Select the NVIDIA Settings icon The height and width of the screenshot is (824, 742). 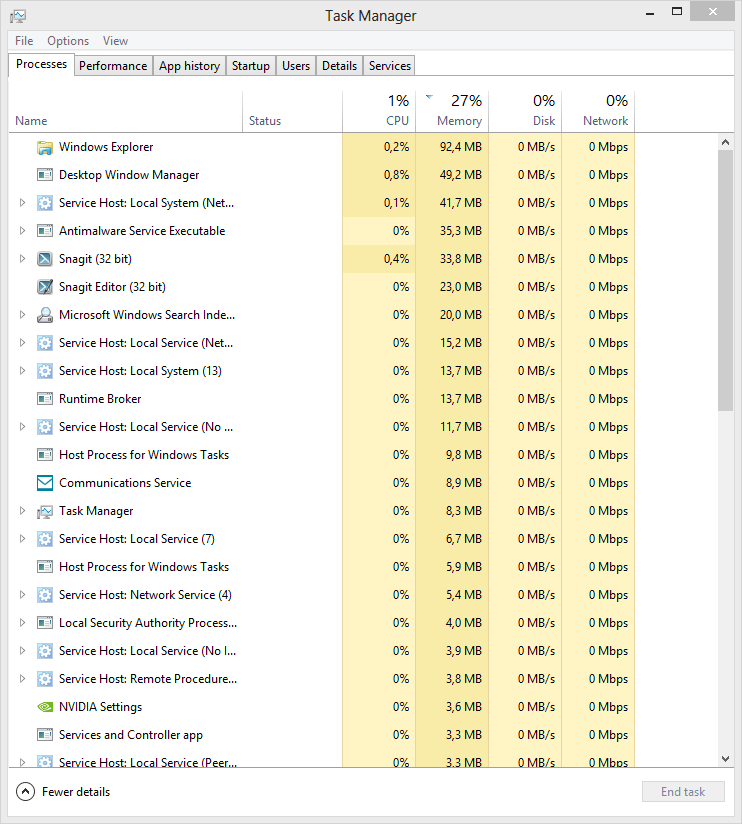click(x=45, y=707)
